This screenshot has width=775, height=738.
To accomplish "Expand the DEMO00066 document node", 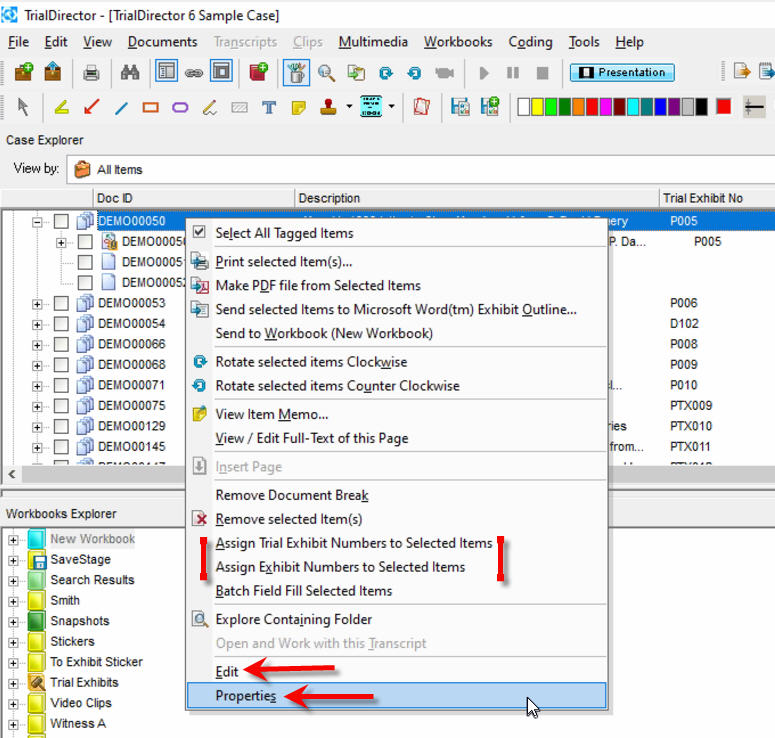I will click(x=37, y=345).
